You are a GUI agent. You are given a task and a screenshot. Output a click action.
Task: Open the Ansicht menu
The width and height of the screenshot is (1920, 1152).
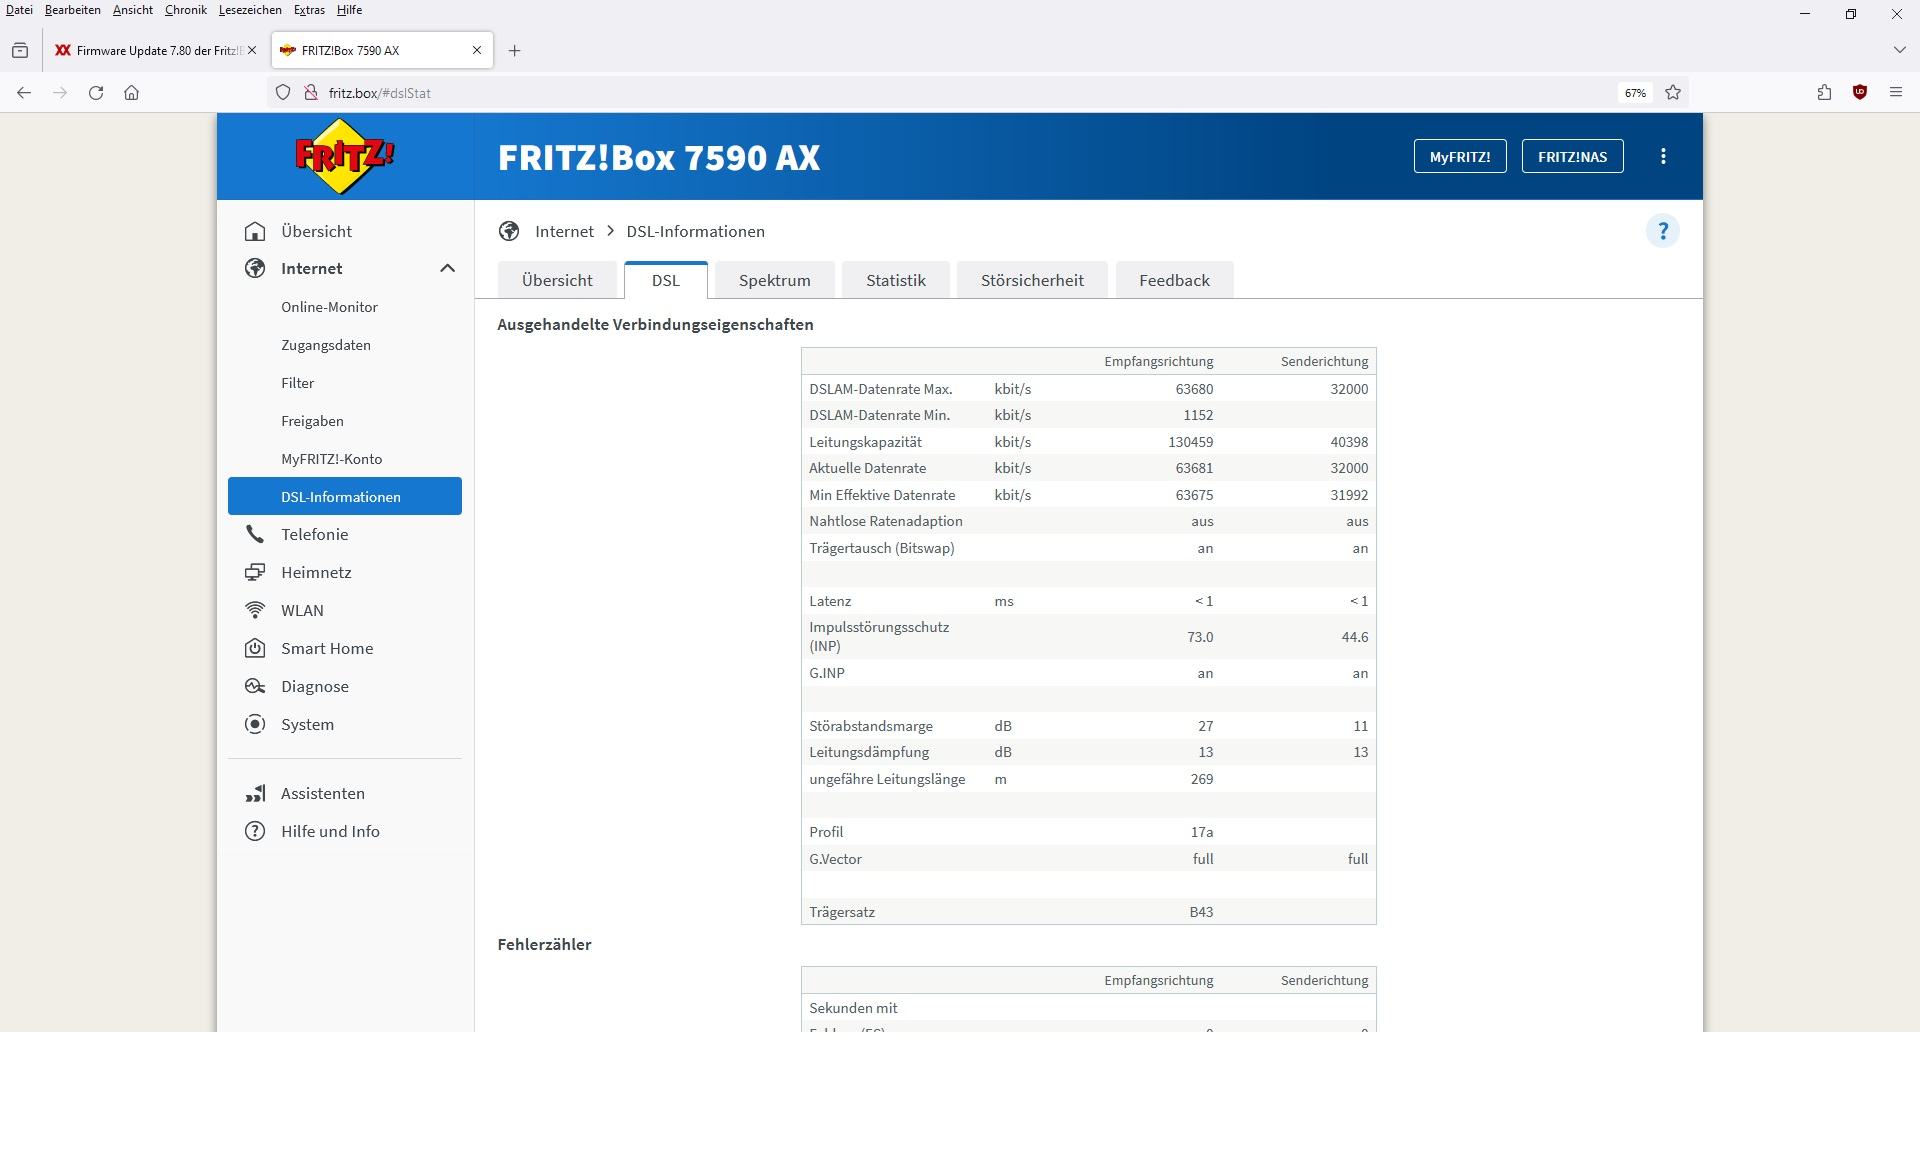[x=133, y=10]
